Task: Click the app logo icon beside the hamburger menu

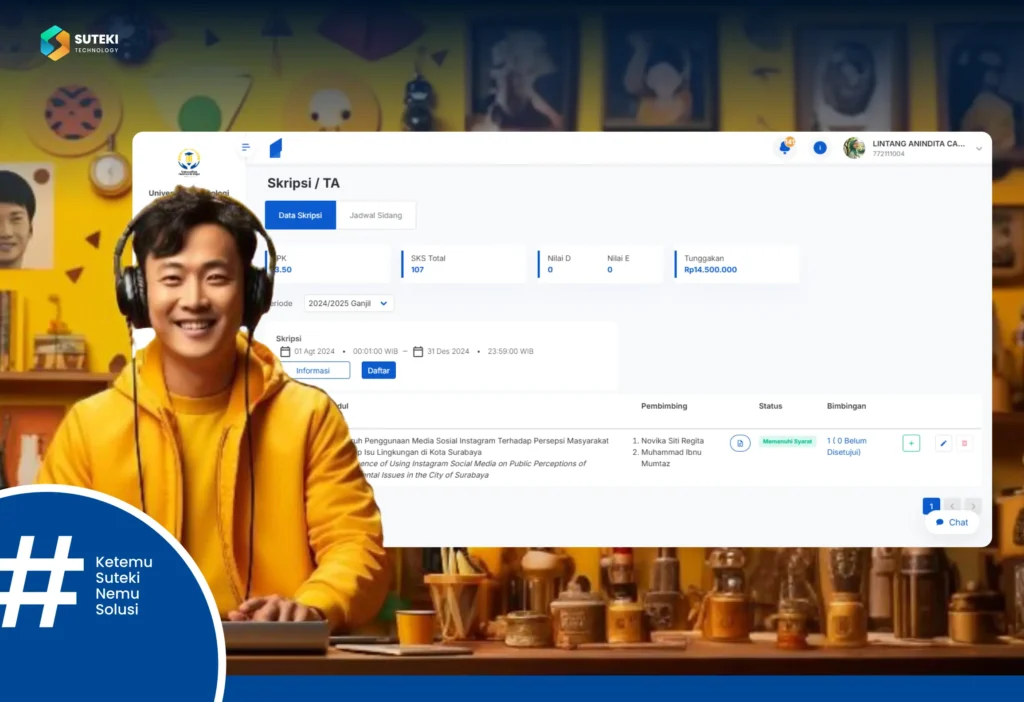Action: coord(277,146)
